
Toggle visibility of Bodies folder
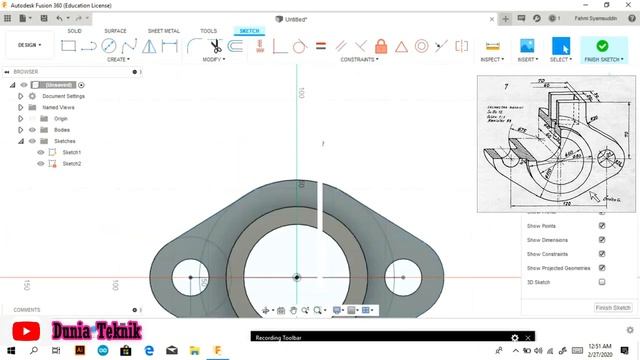(32, 130)
